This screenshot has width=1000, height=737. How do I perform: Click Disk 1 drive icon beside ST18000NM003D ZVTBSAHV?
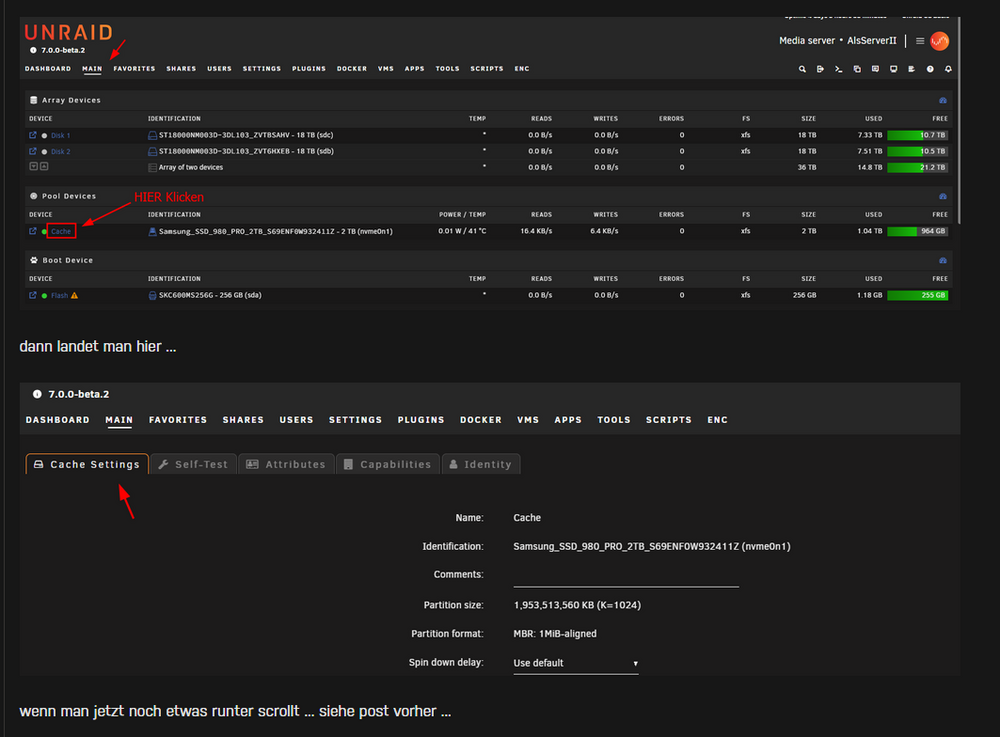152,135
